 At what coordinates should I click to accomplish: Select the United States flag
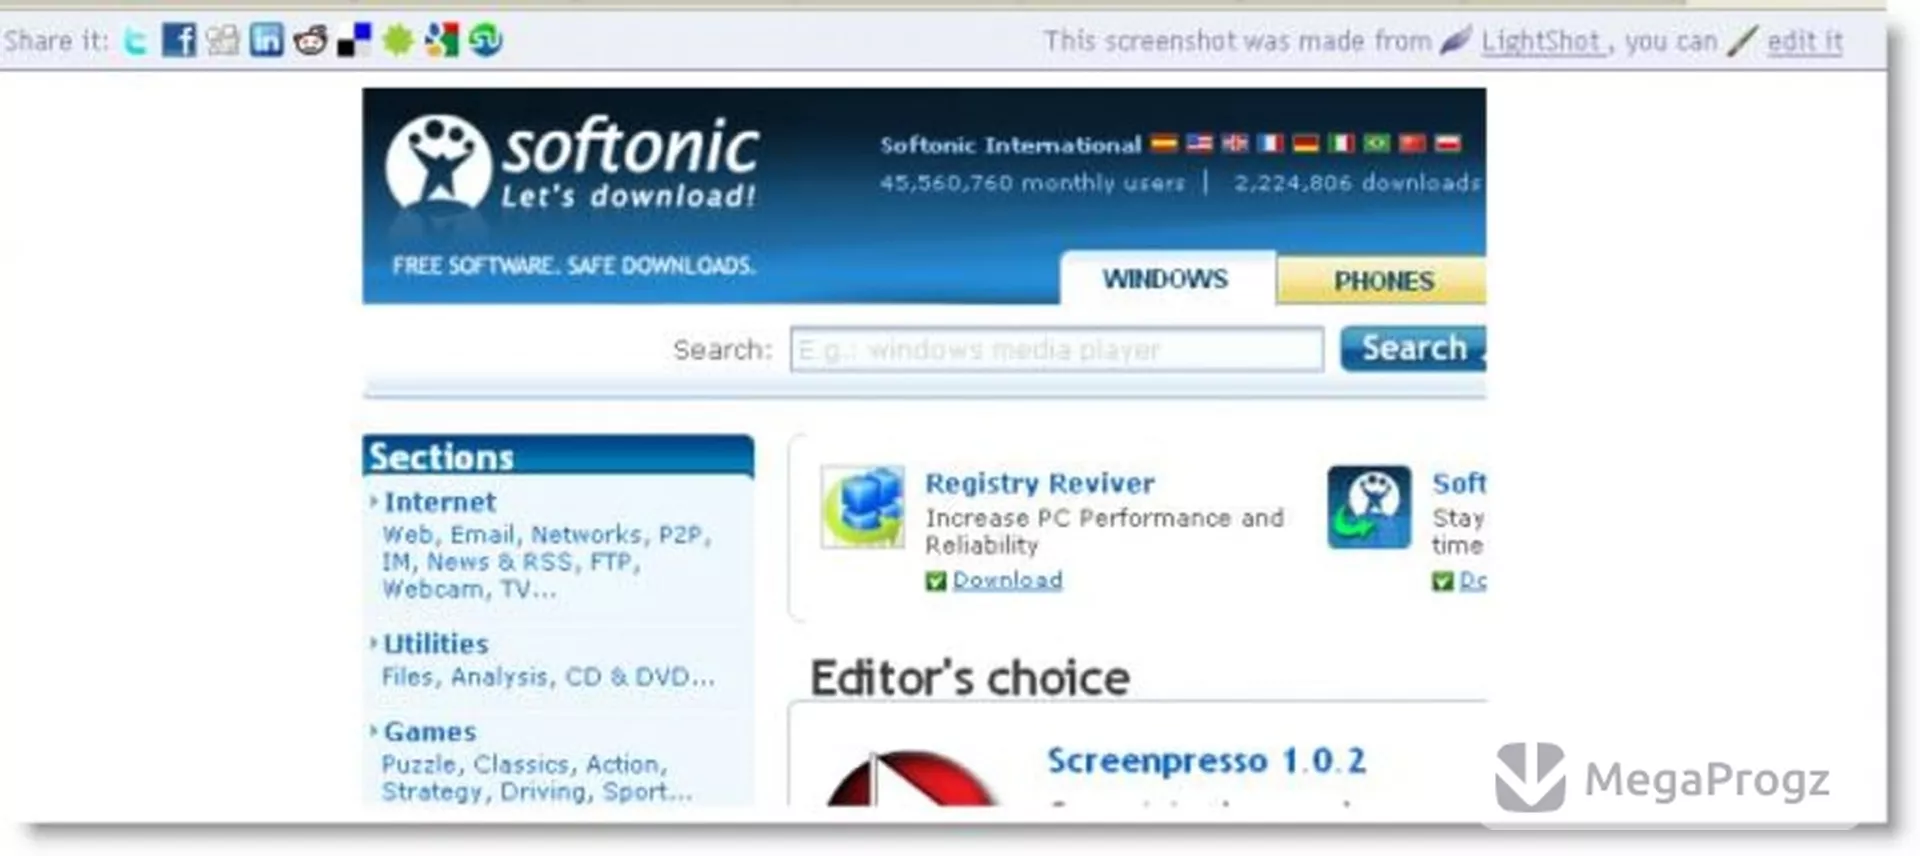click(x=1199, y=144)
